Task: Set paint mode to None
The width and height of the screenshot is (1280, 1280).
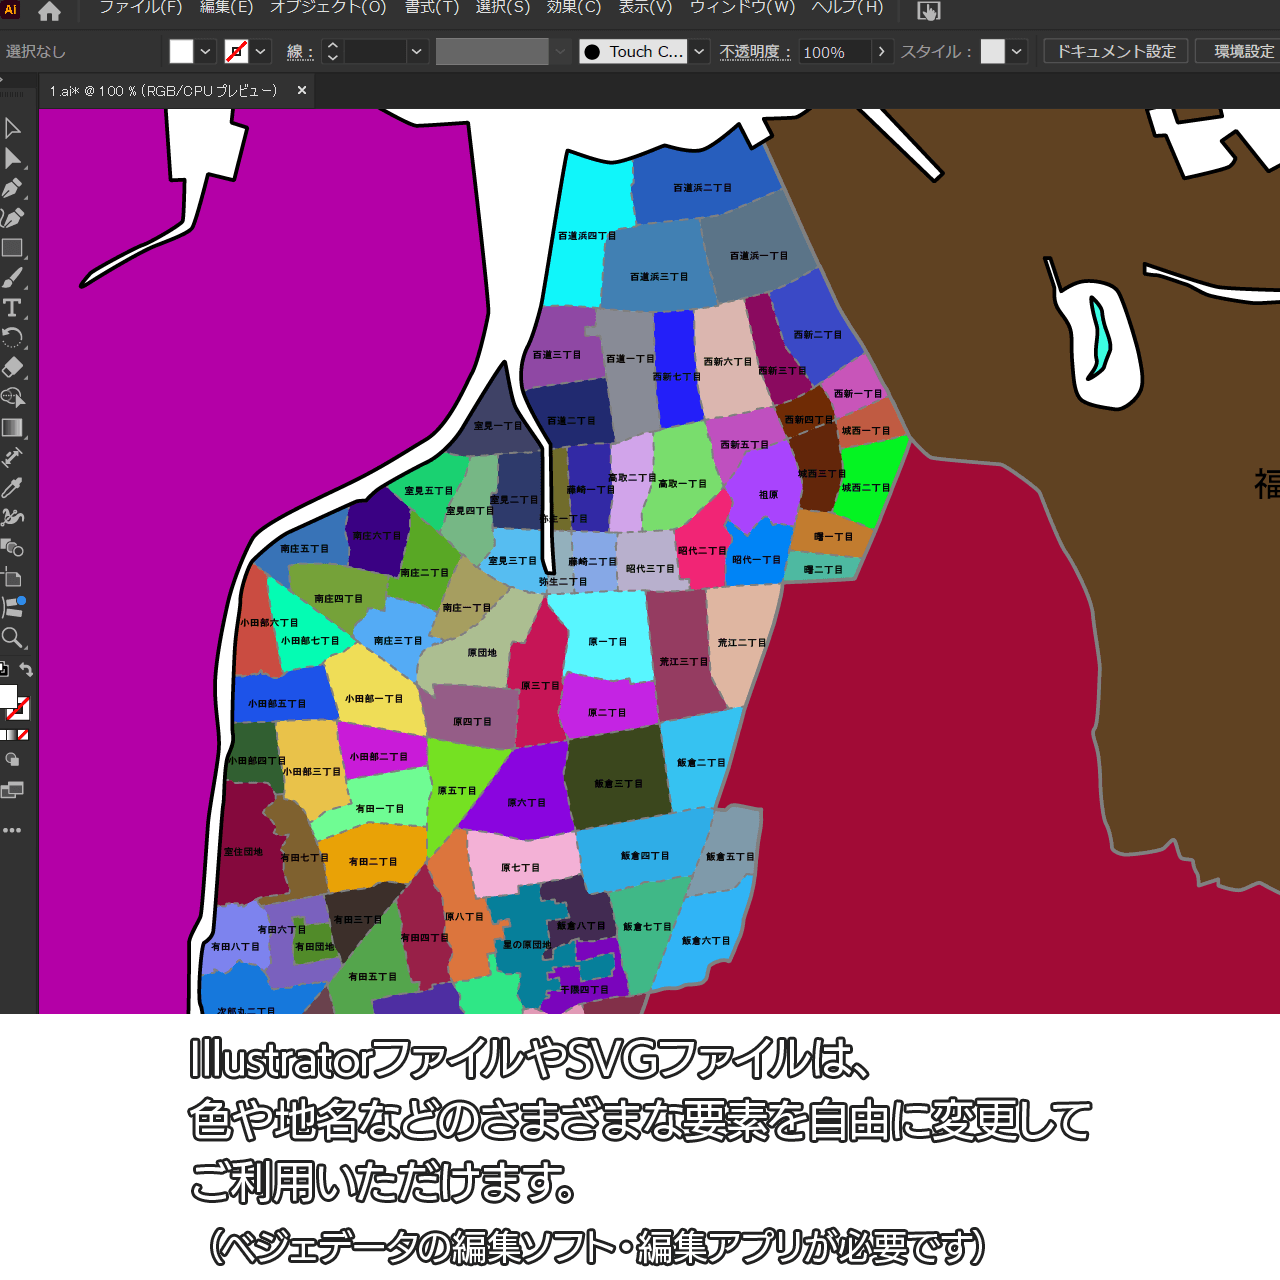Action: (23, 735)
